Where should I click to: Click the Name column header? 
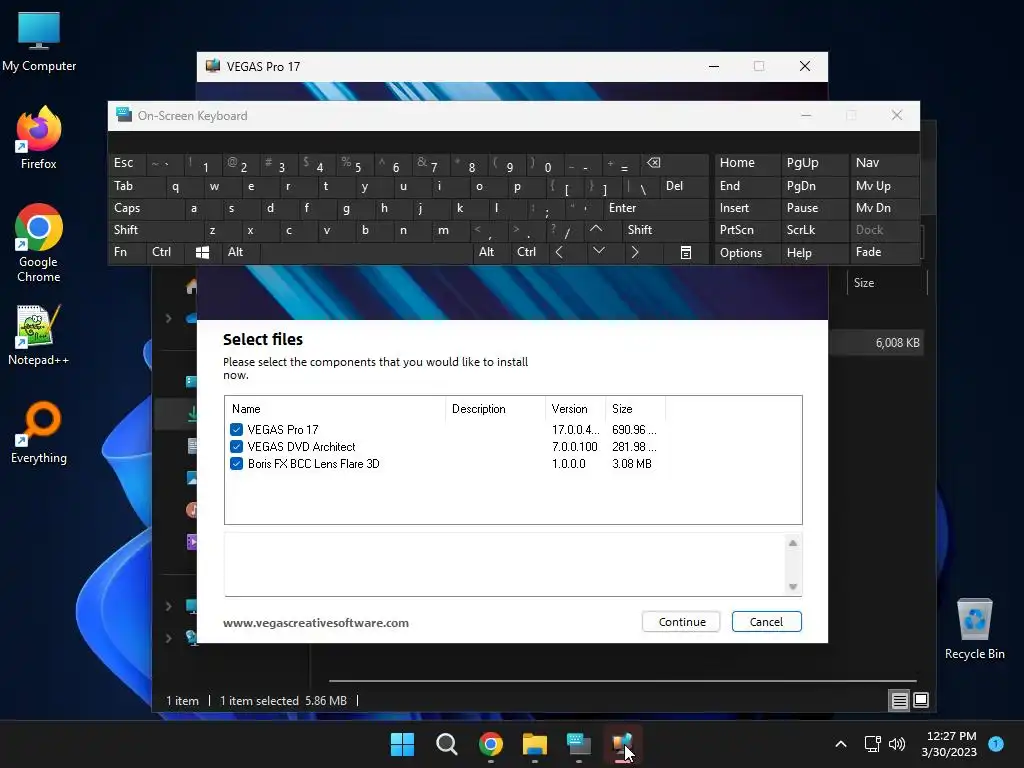point(336,409)
